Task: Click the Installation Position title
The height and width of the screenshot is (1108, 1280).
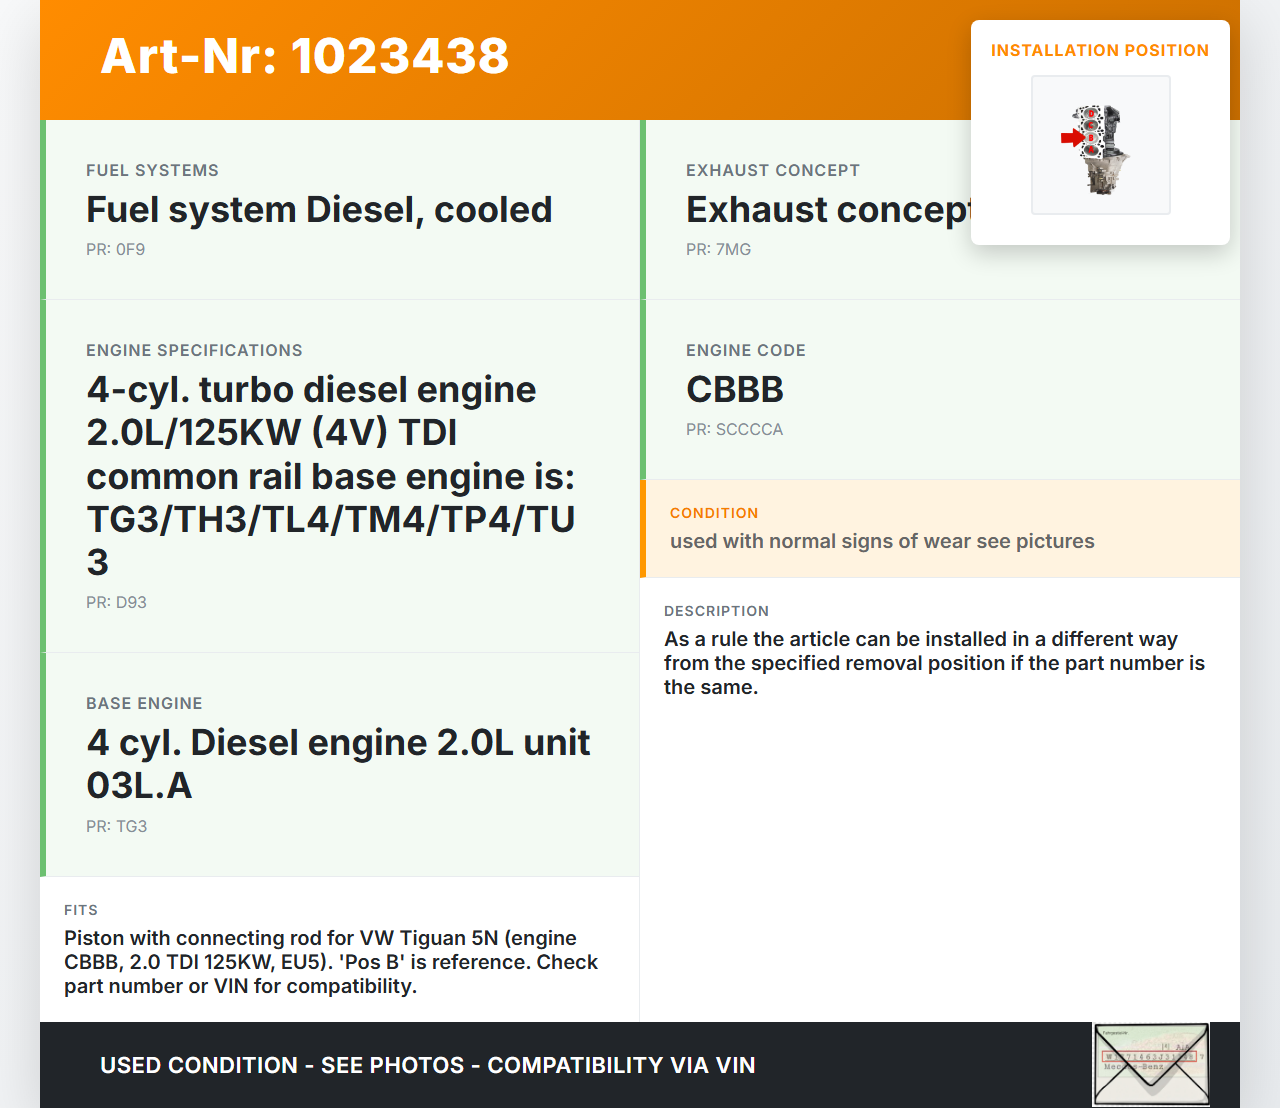Action: tap(1099, 50)
